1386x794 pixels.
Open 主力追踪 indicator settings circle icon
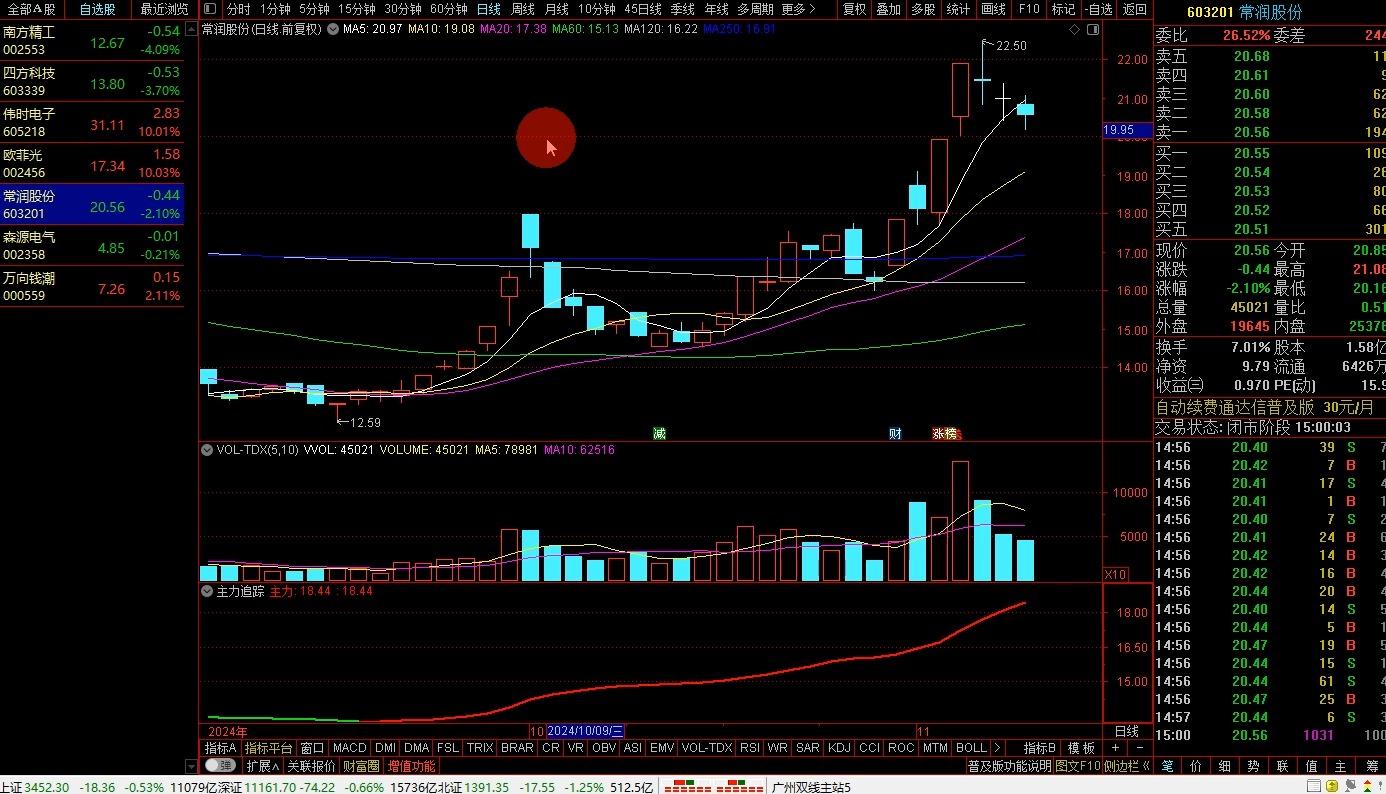pyautogui.click(x=207, y=591)
